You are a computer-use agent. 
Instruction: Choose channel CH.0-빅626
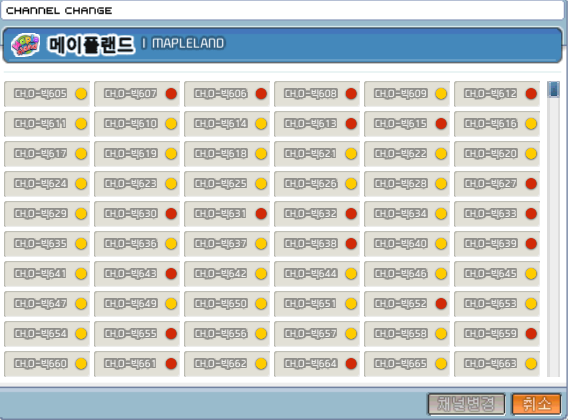[x=317, y=184]
